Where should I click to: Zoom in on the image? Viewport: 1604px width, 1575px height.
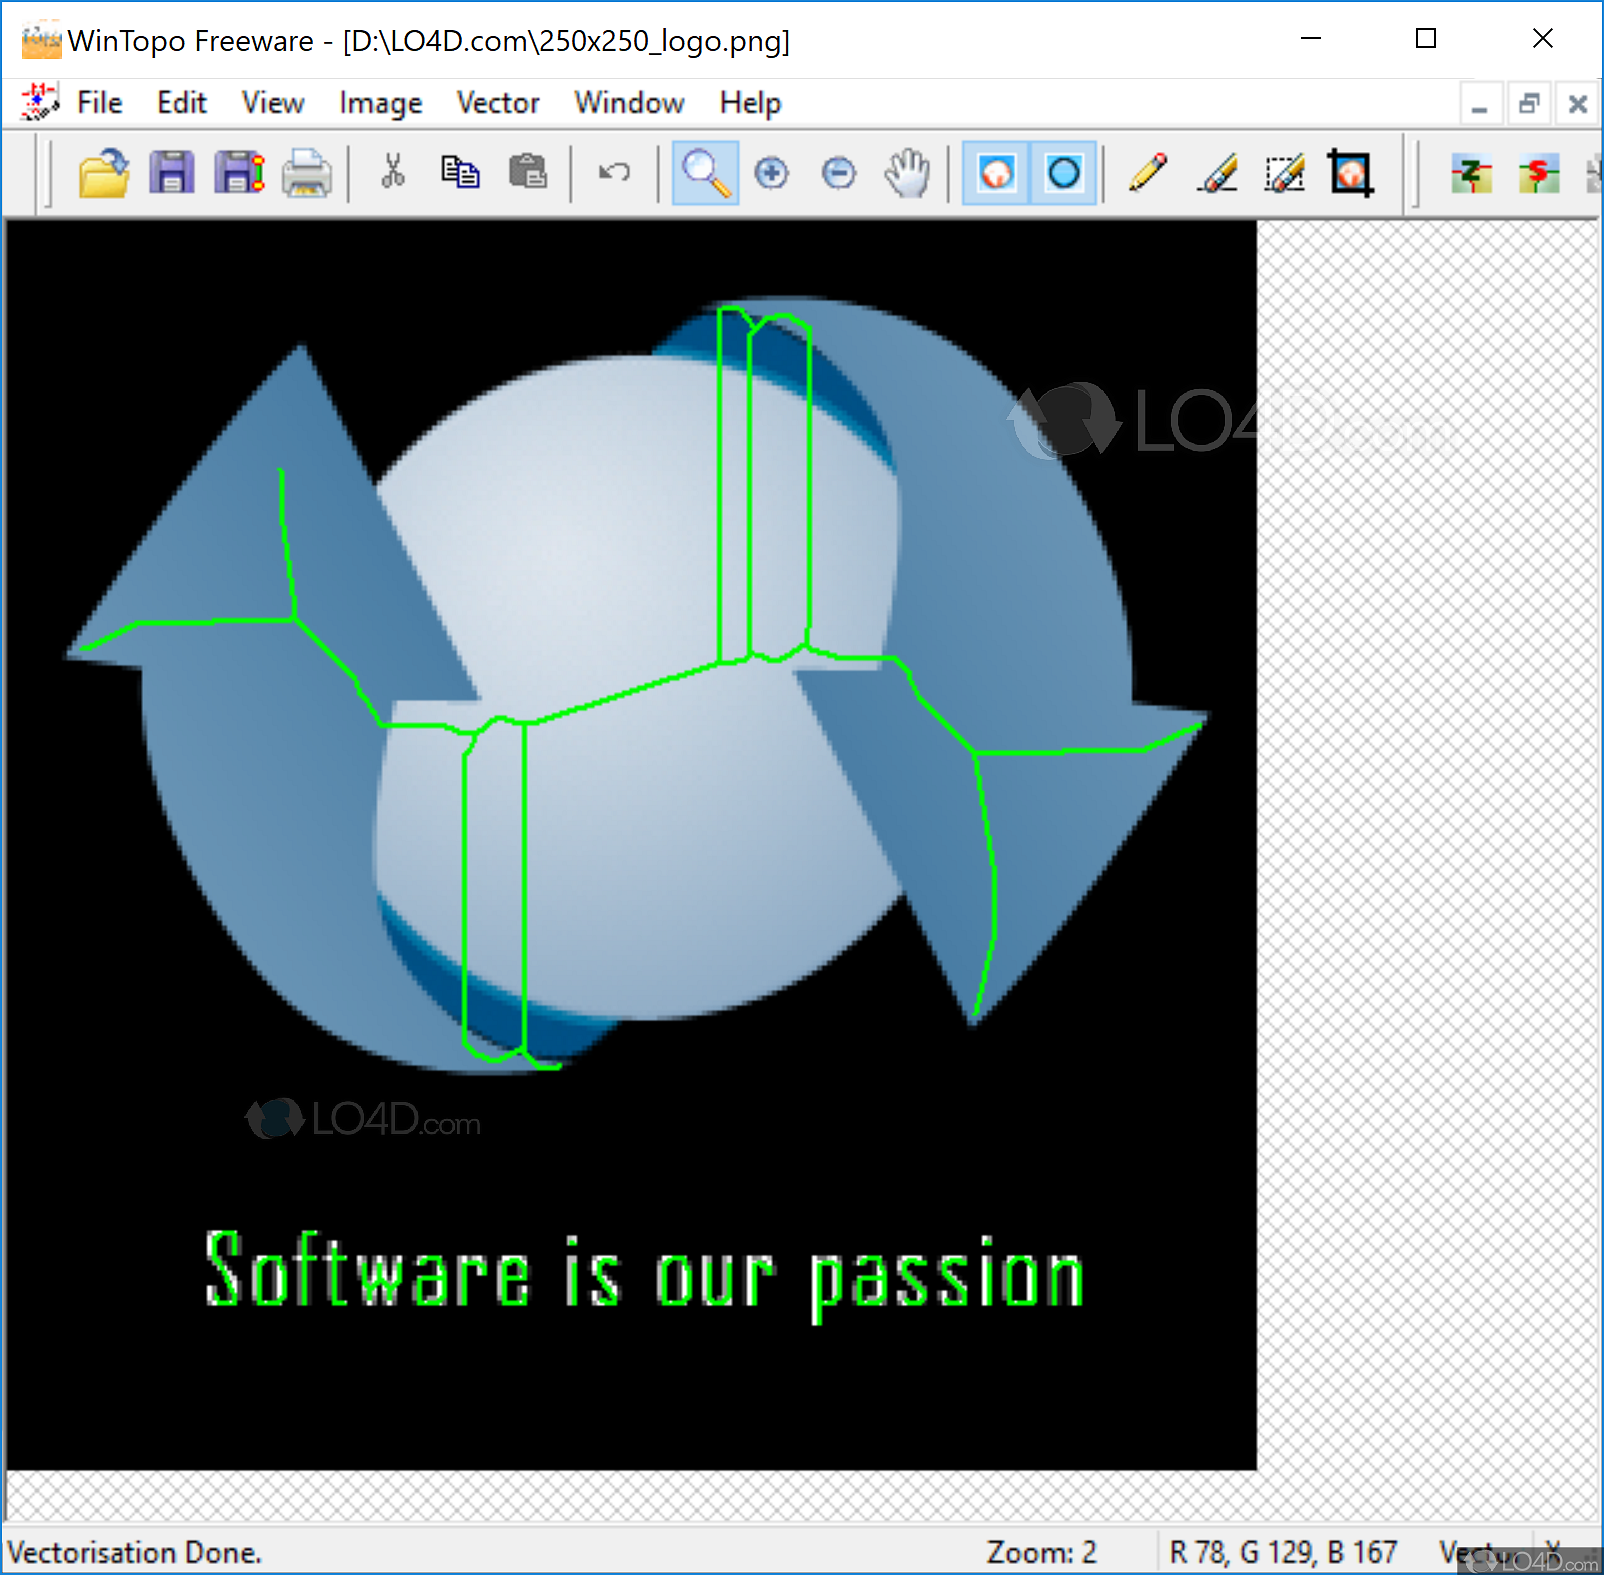(771, 172)
